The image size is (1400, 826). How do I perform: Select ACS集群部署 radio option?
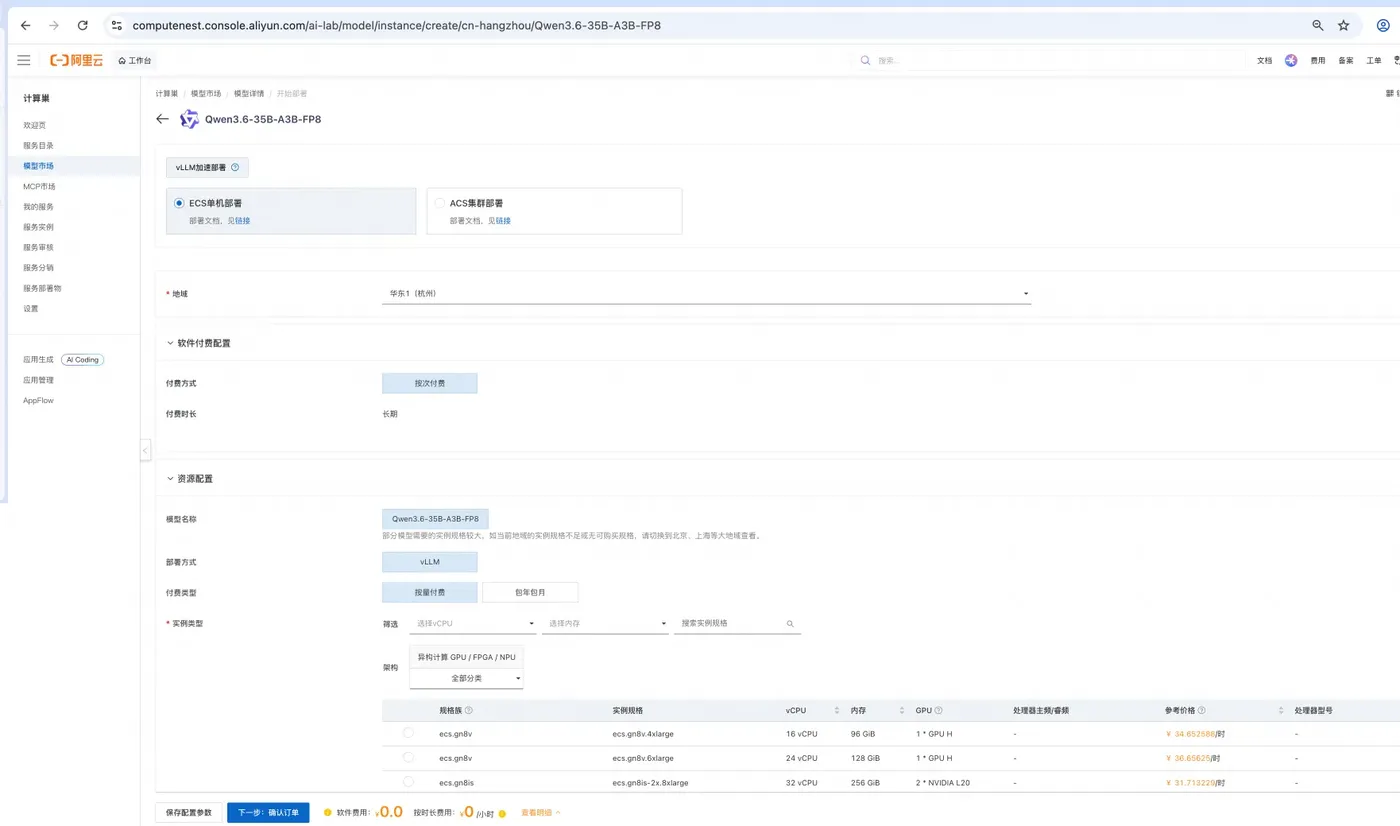tap(439, 203)
